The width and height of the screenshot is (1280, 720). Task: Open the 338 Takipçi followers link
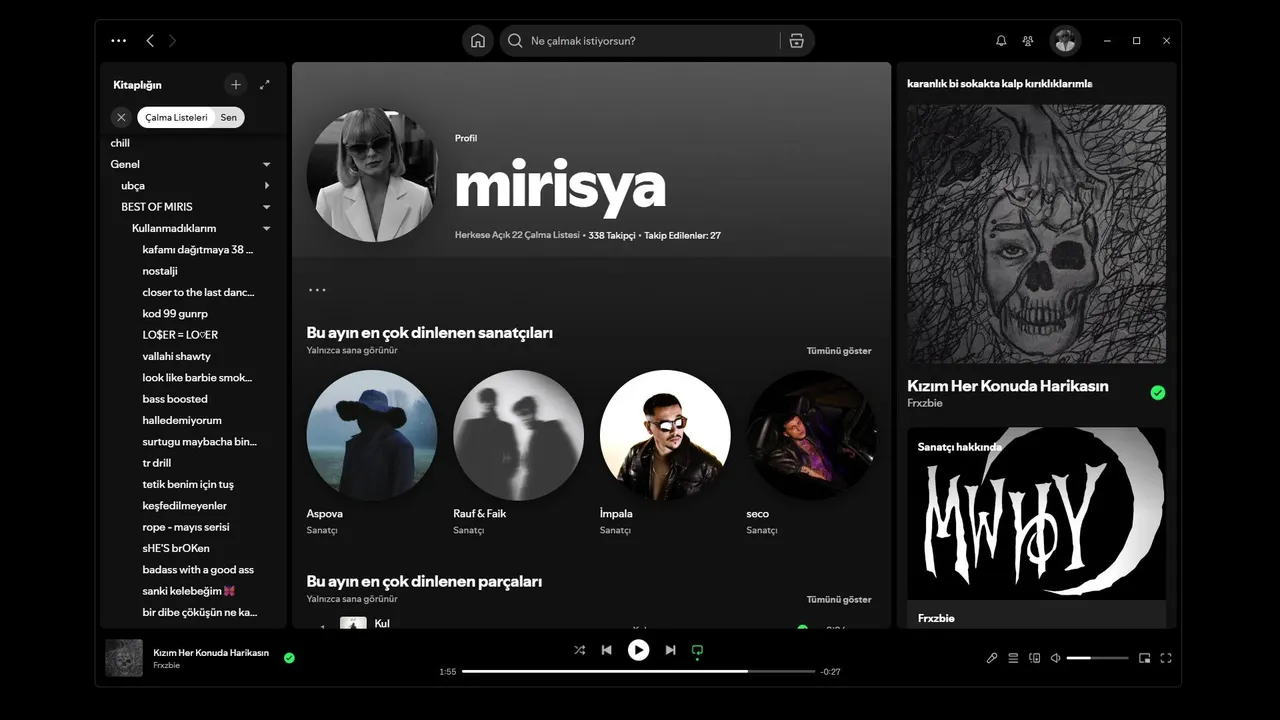coord(612,236)
